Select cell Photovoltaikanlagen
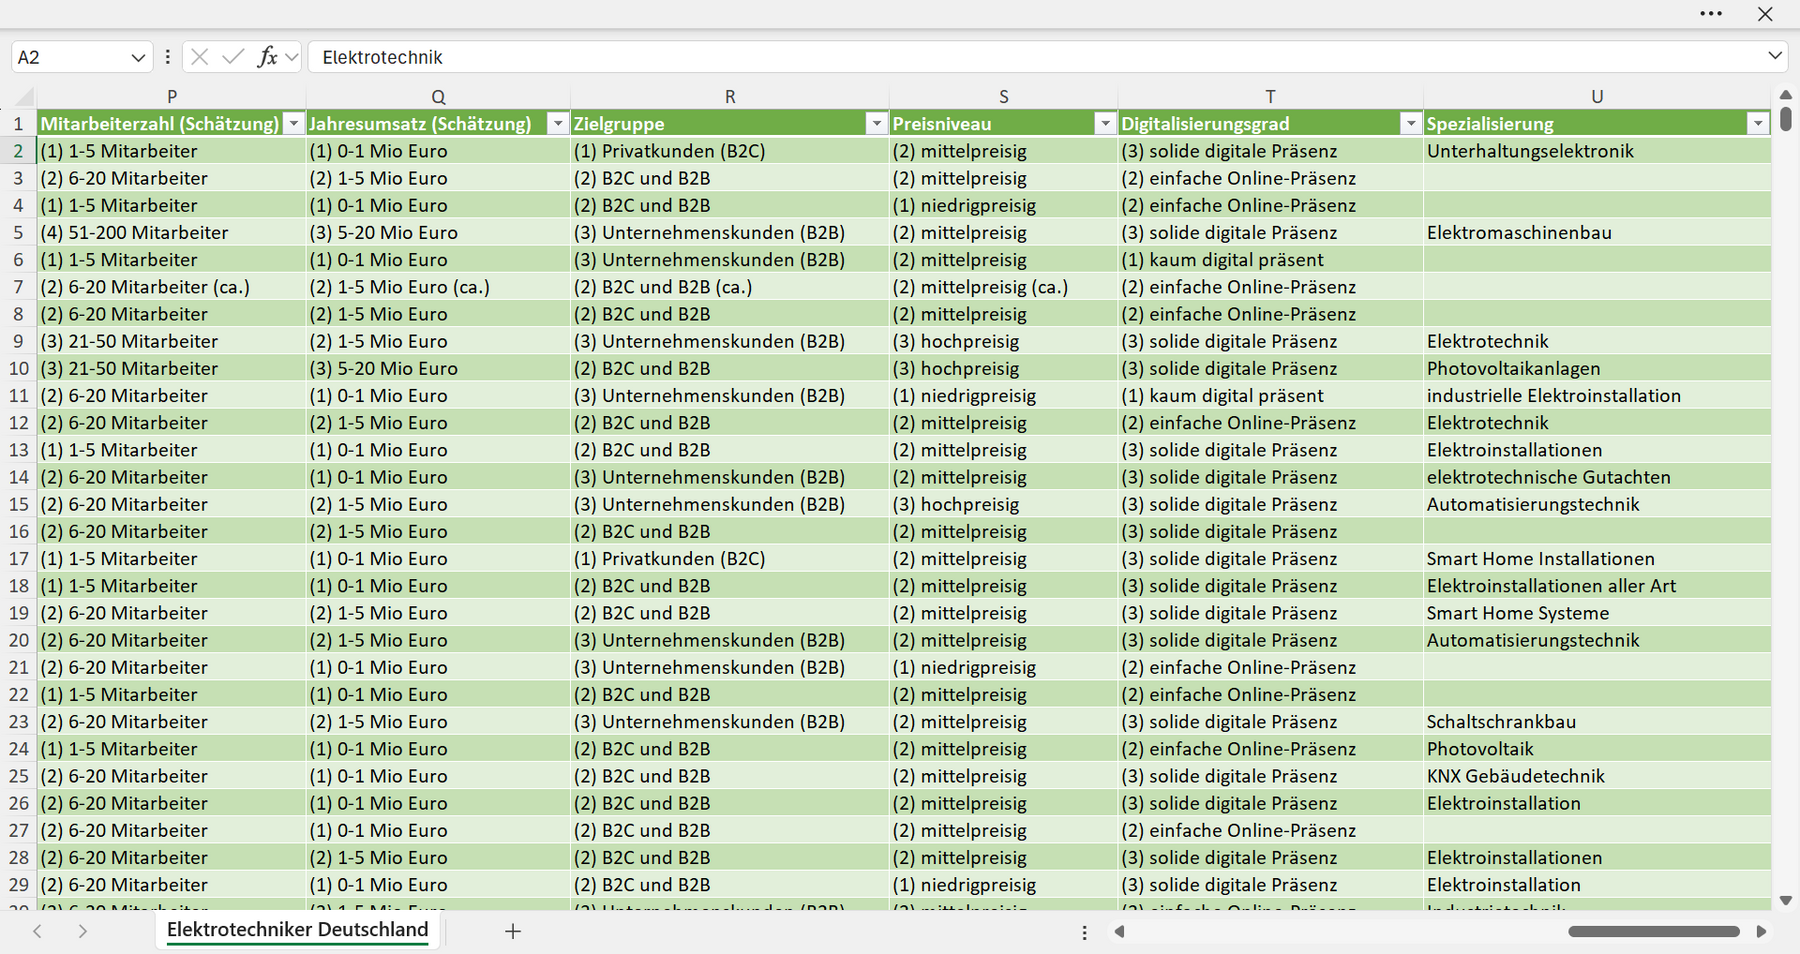Image resolution: width=1800 pixels, height=954 pixels. (1597, 369)
